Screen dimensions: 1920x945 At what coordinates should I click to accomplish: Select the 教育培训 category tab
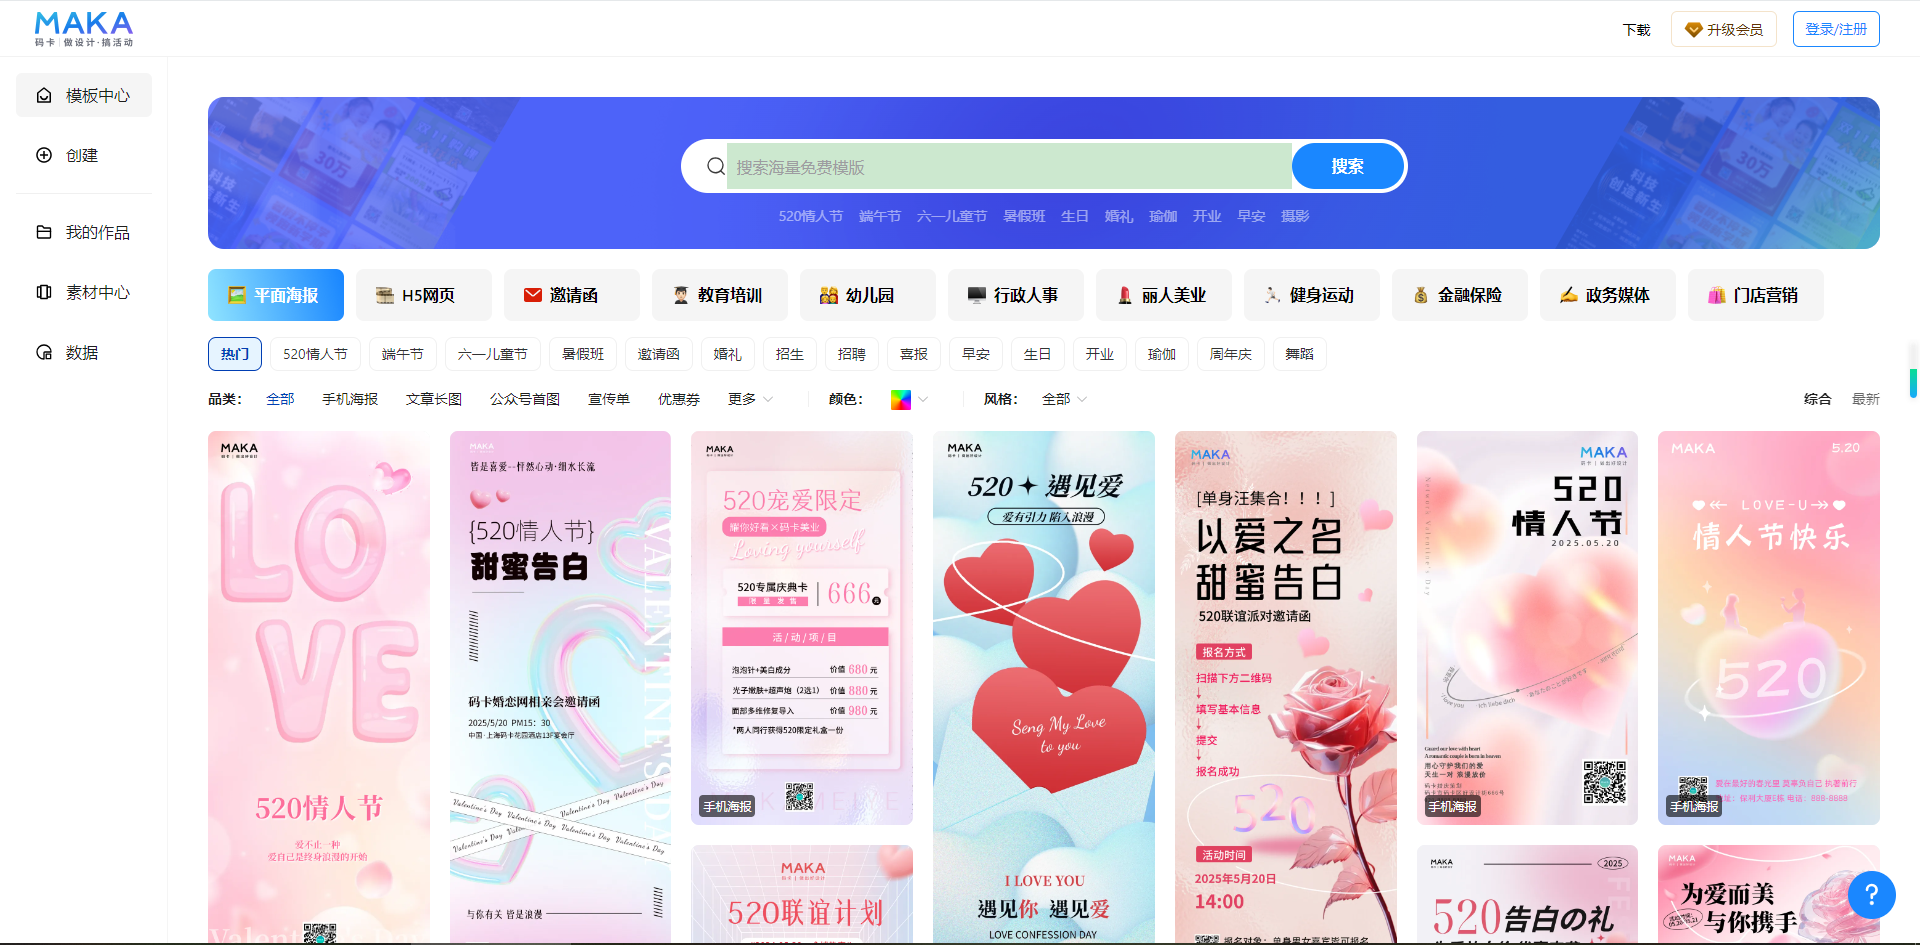(720, 295)
